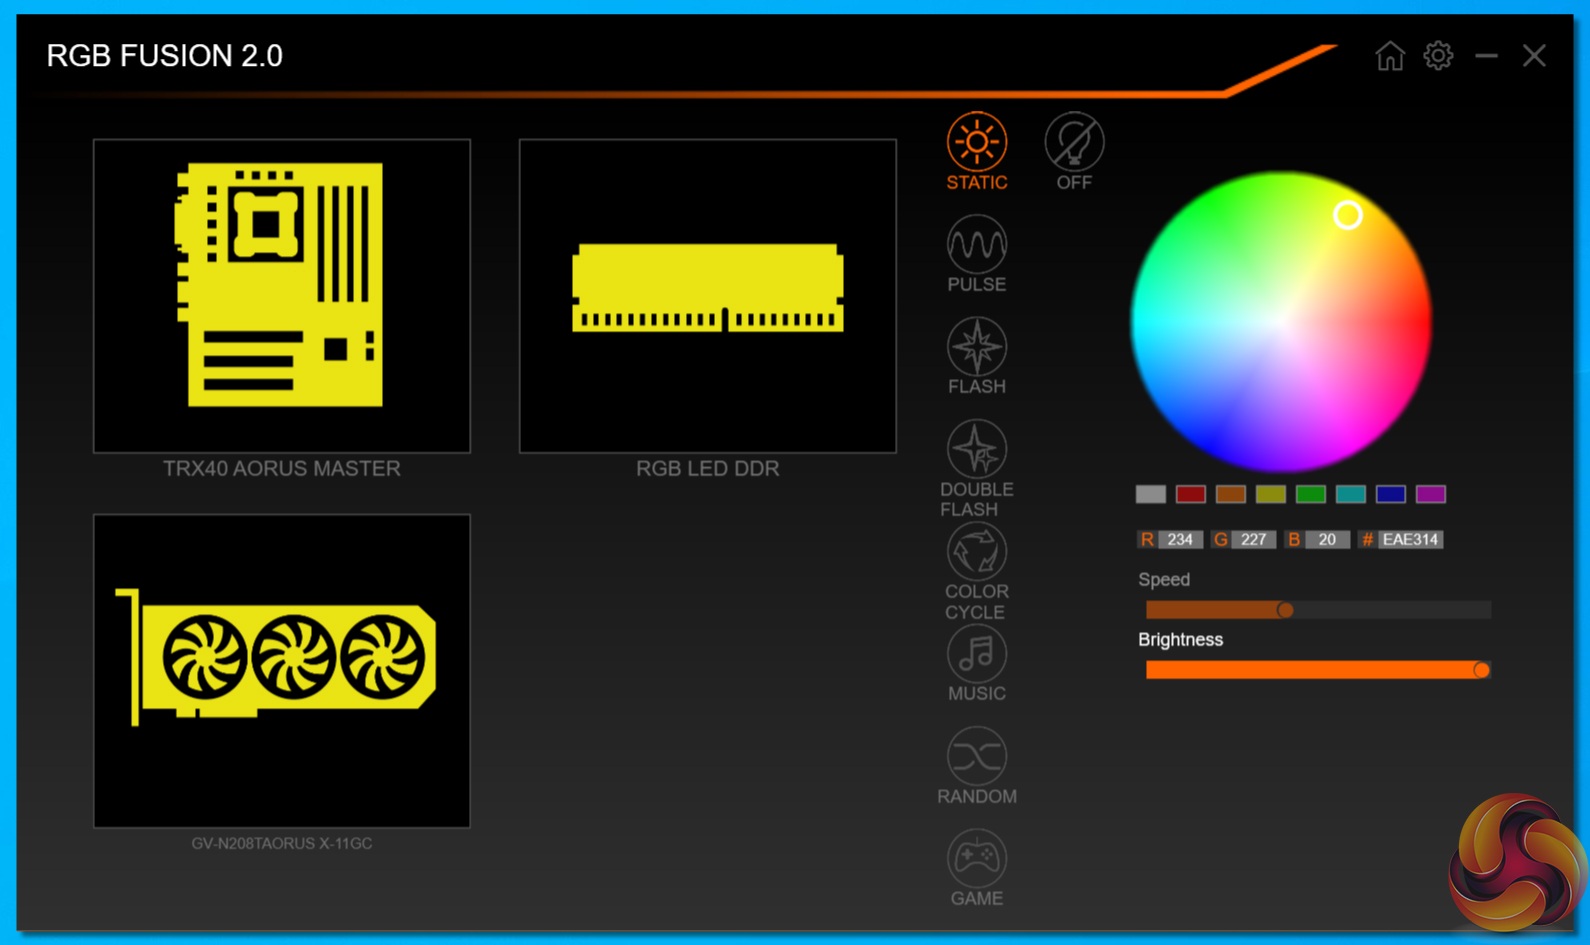Select the Game lighting mode
The height and width of the screenshot is (945, 1590).
(977, 858)
